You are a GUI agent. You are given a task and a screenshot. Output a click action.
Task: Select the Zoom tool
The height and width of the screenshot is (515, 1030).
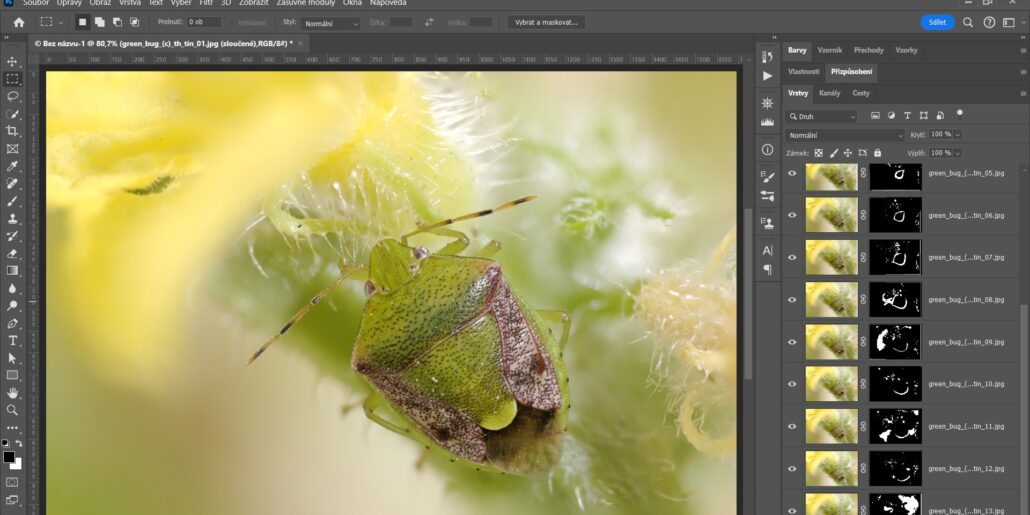point(12,410)
